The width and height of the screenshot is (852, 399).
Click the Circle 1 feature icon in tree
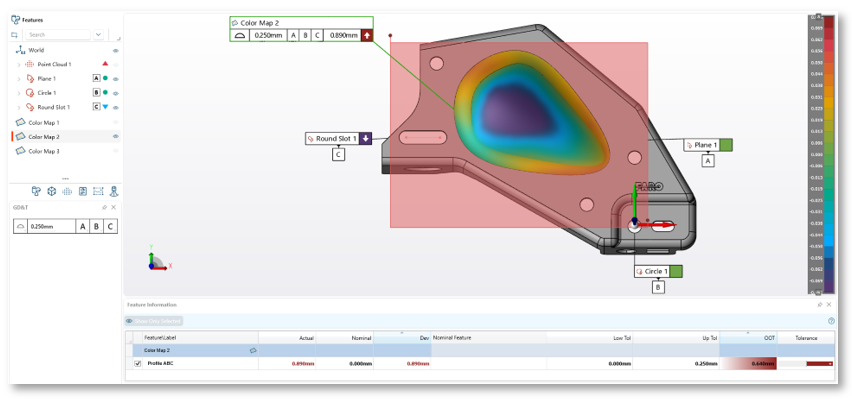(30, 93)
